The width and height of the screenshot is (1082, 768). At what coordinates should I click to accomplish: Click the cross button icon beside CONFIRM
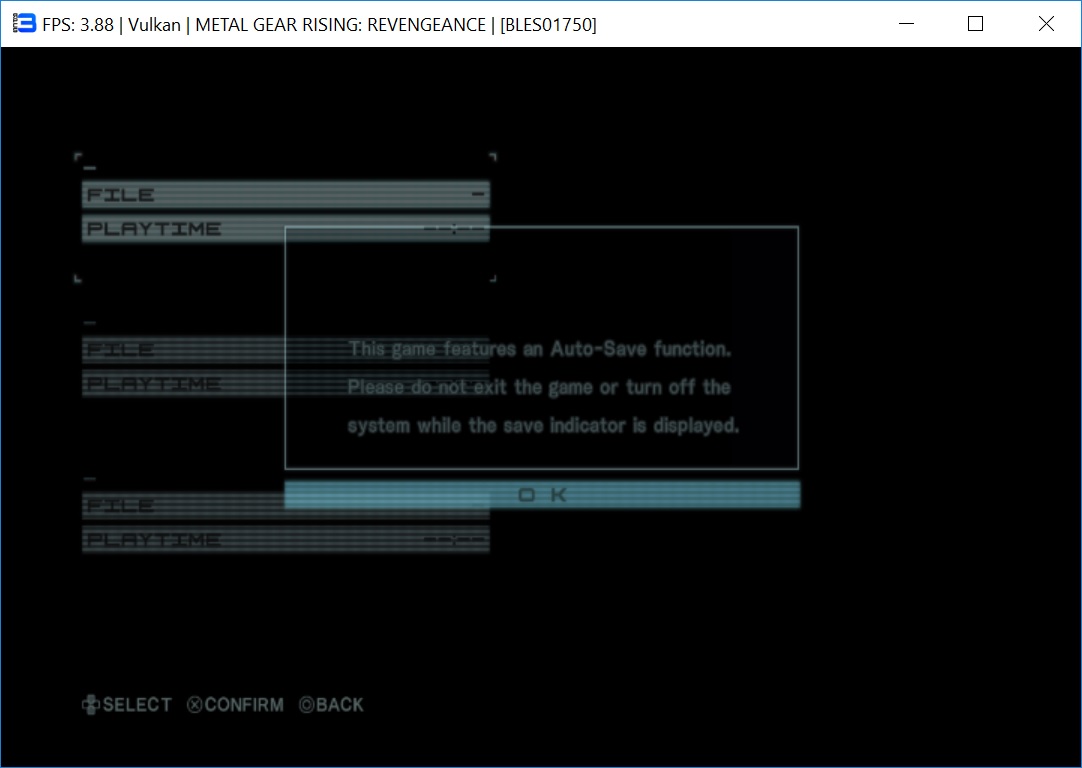(x=194, y=705)
